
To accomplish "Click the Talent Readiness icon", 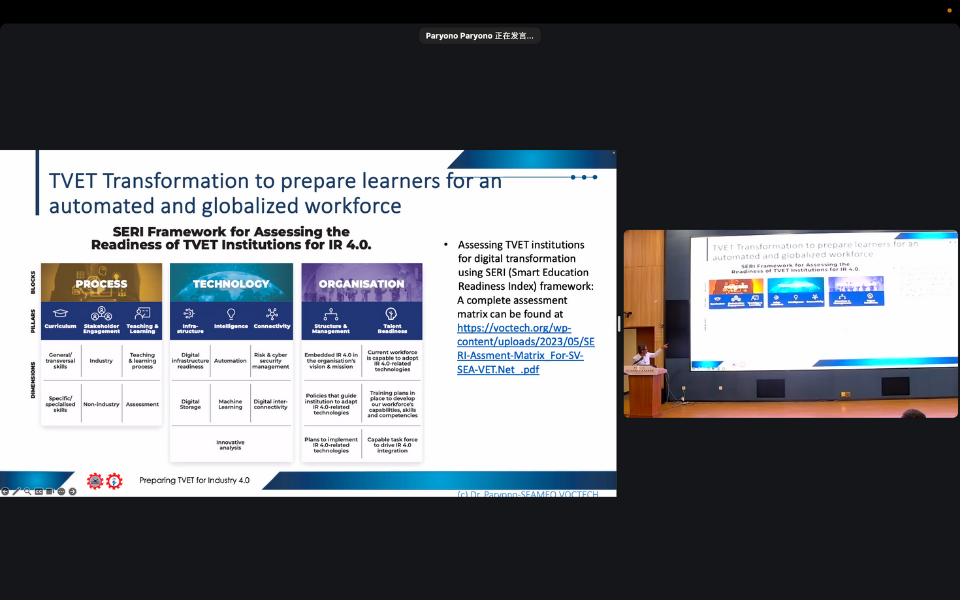I will pyautogui.click(x=391, y=315).
